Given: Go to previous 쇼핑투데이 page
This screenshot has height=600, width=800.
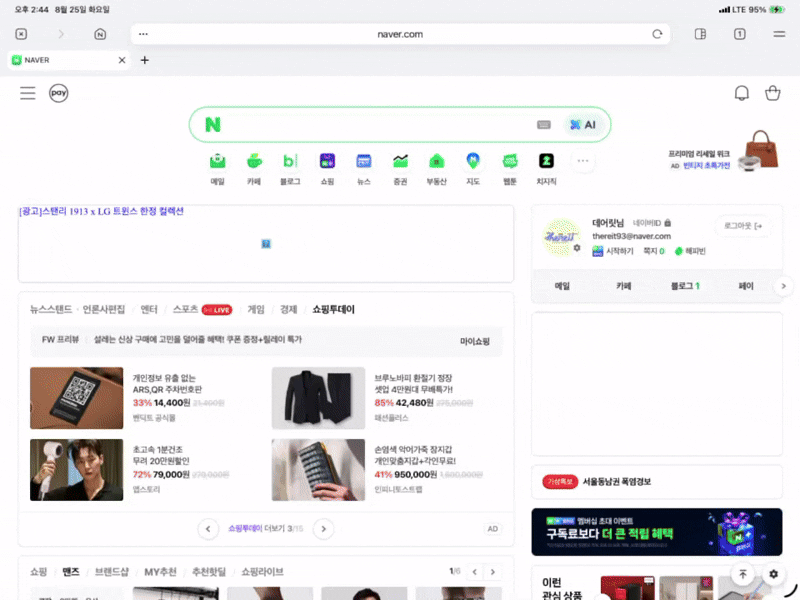Looking at the screenshot, I should point(208,529).
